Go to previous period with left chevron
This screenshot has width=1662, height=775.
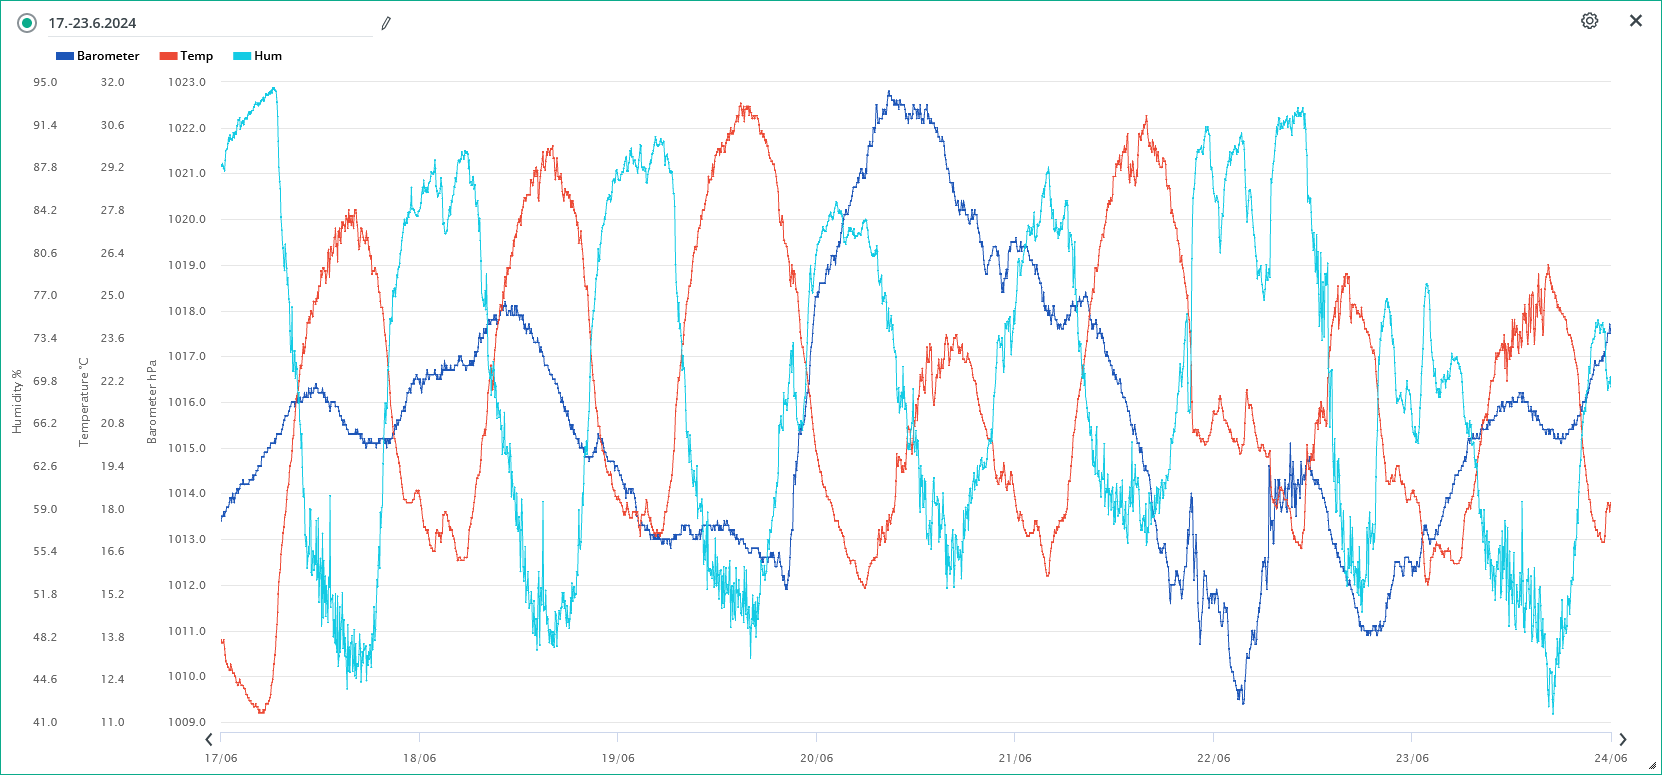(209, 740)
